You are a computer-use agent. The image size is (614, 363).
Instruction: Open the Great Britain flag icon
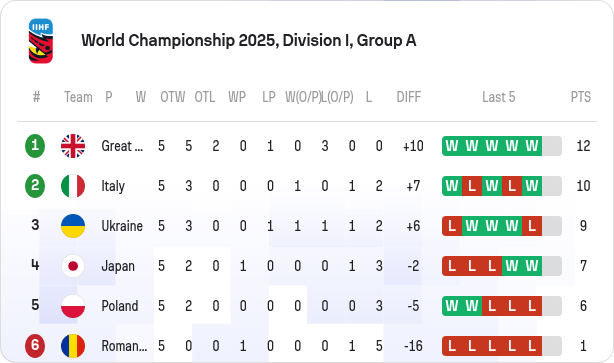(x=73, y=146)
